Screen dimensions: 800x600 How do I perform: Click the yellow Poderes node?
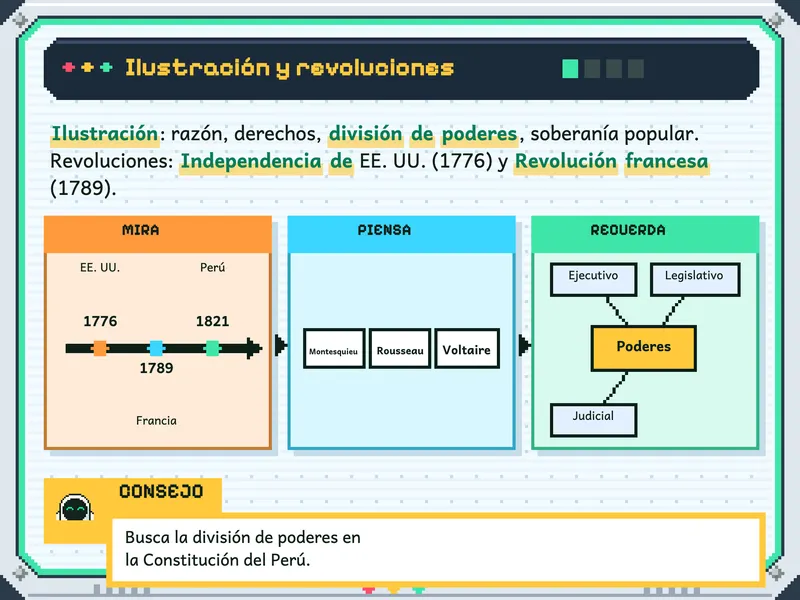(643, 348)
